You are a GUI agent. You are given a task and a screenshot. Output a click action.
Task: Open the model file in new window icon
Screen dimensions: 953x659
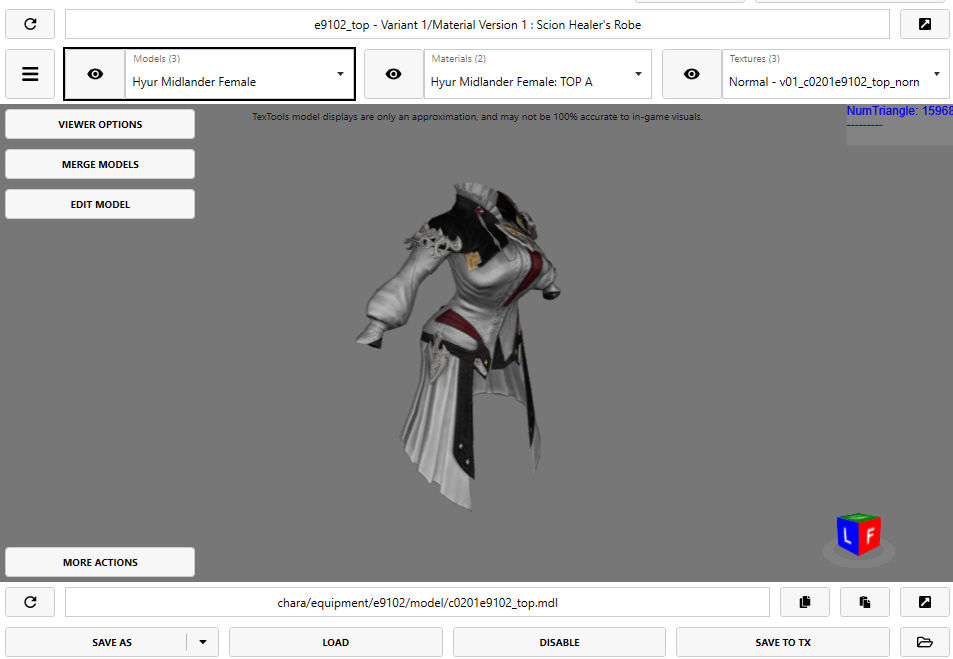(924, 602)
